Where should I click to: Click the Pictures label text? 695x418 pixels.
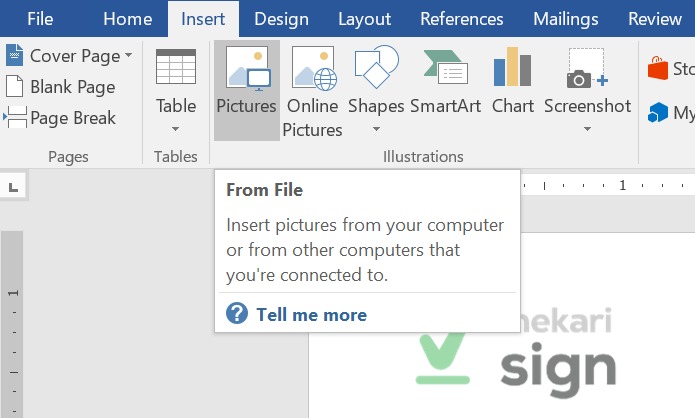click(246, 106)
